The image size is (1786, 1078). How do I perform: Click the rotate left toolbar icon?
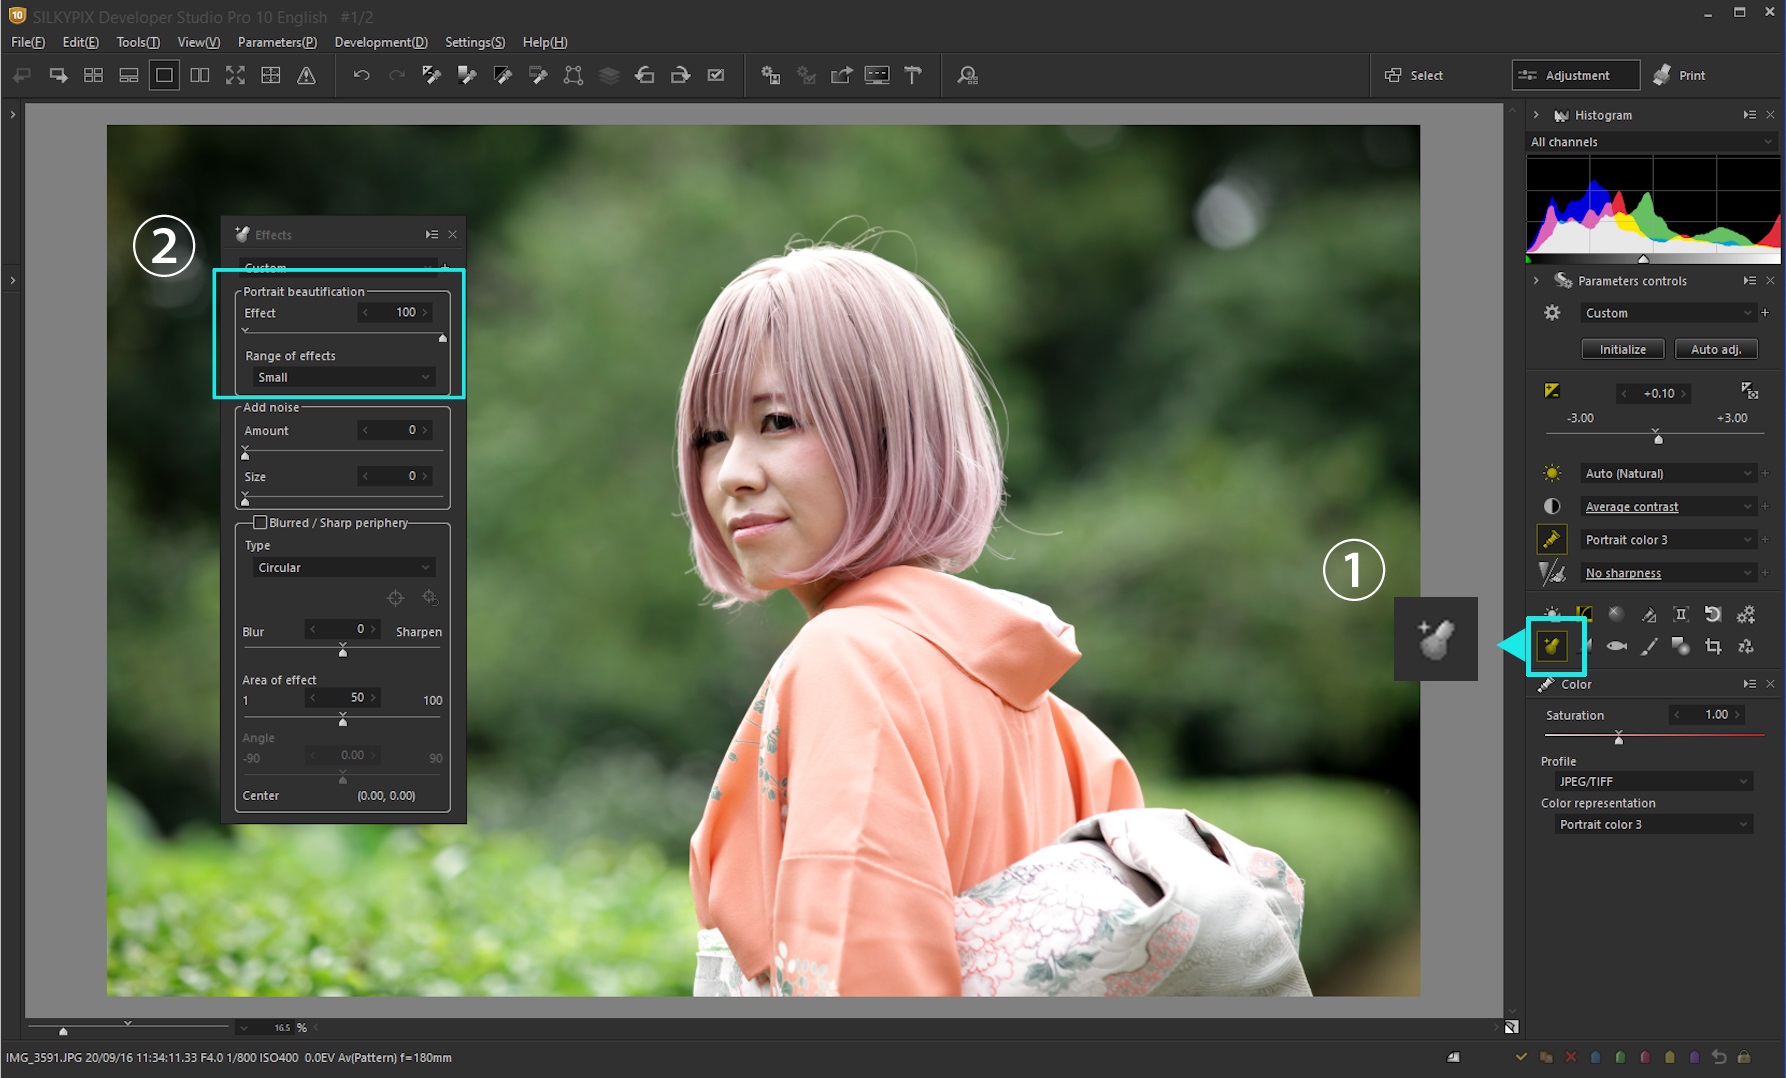pyautogui.click(x=645, y=75)
